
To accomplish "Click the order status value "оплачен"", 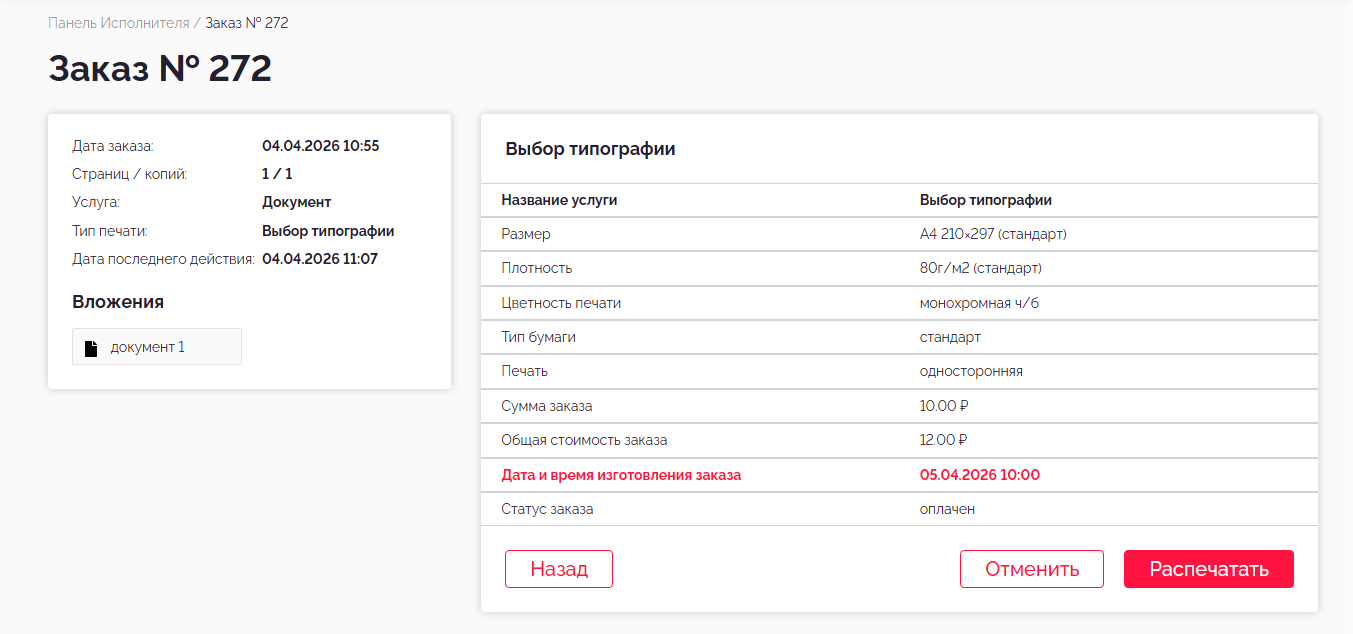I will 947,509.
